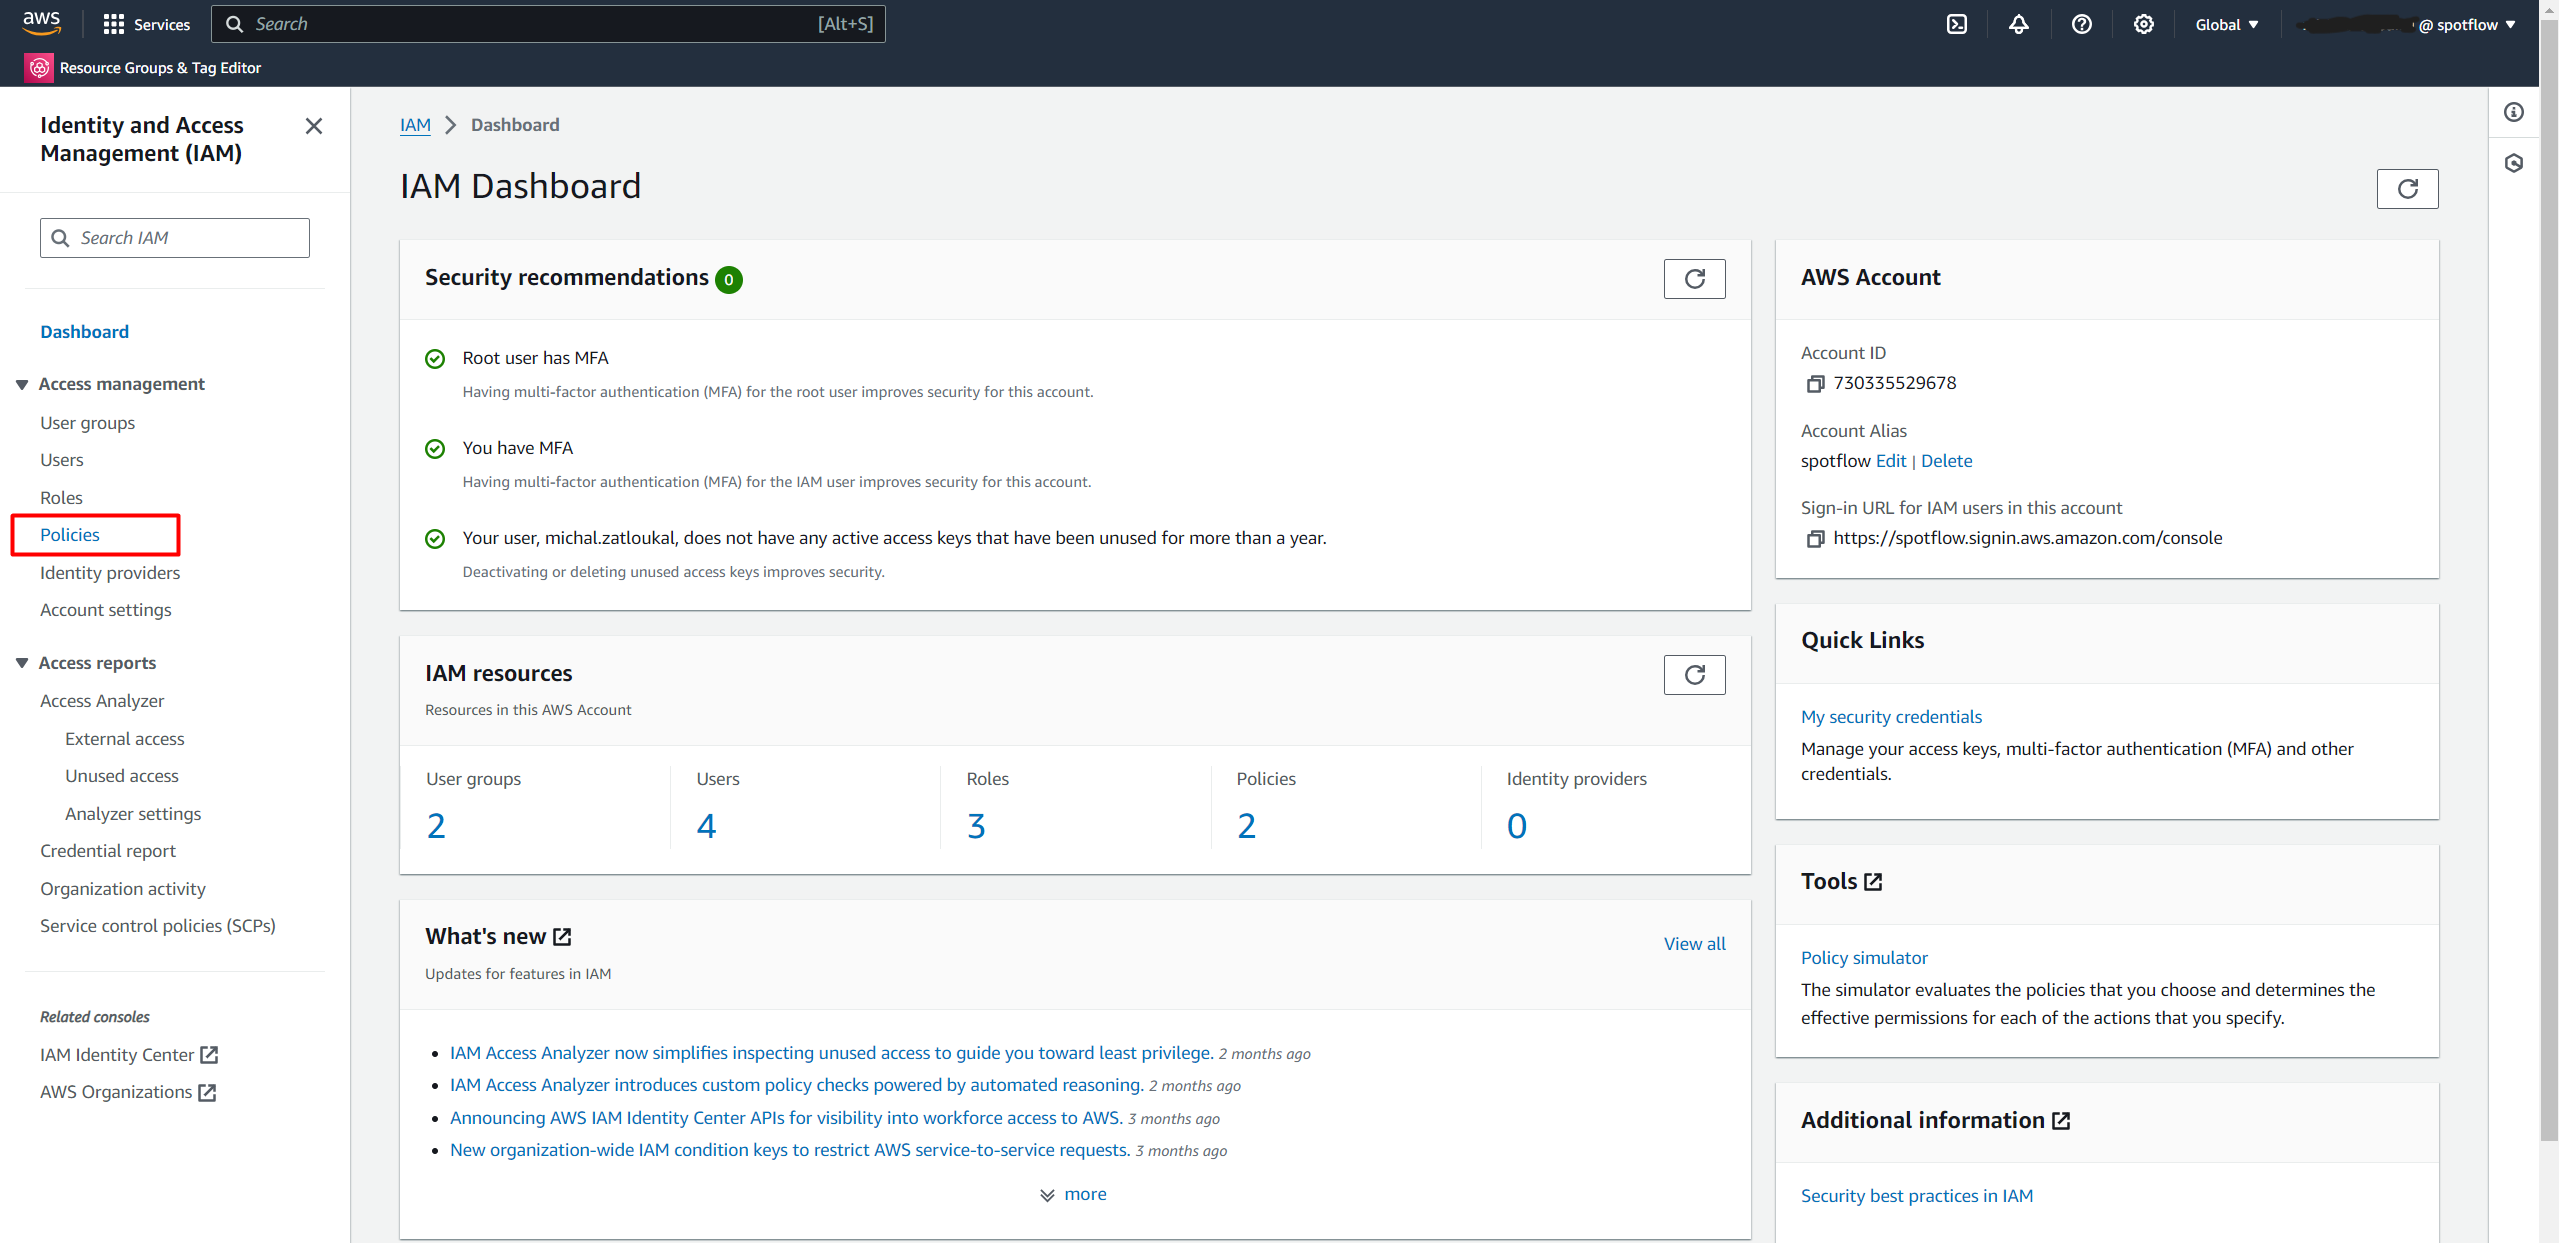Refresh the IAM Dashboard page

[2407, 189]
